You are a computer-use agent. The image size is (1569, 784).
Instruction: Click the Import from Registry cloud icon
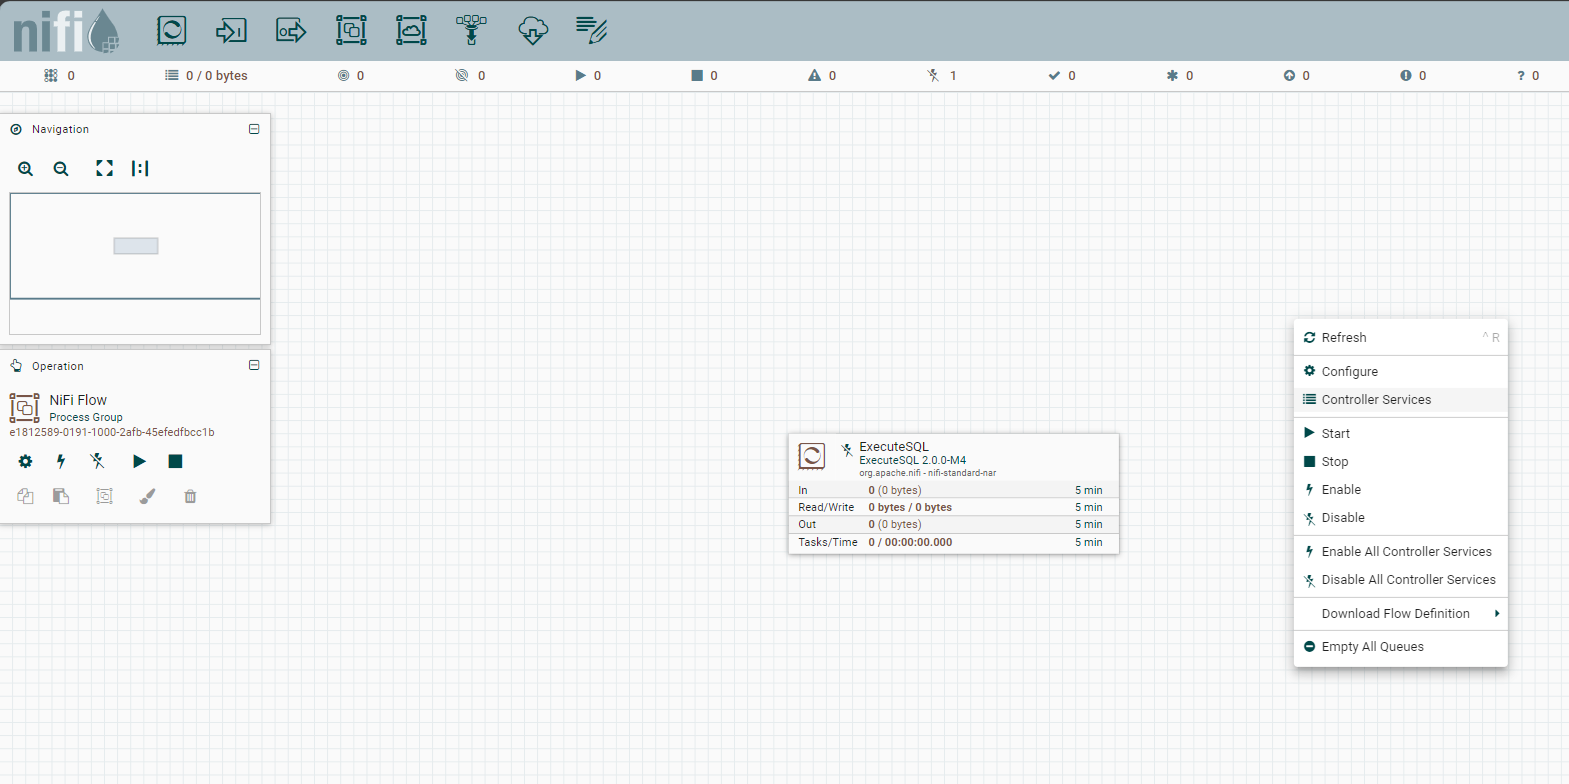(x=532, y=30)
